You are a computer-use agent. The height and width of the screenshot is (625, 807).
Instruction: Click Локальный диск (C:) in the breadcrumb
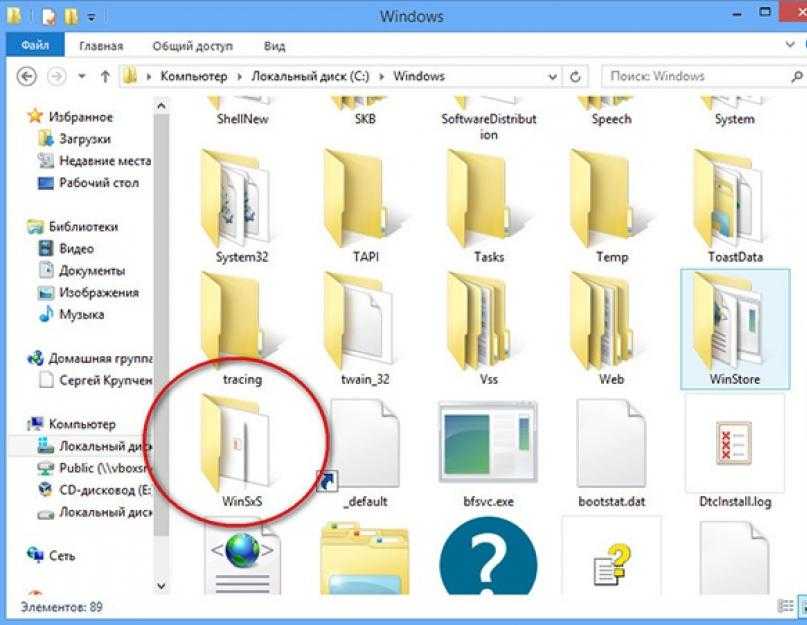(x=310, y=76)
